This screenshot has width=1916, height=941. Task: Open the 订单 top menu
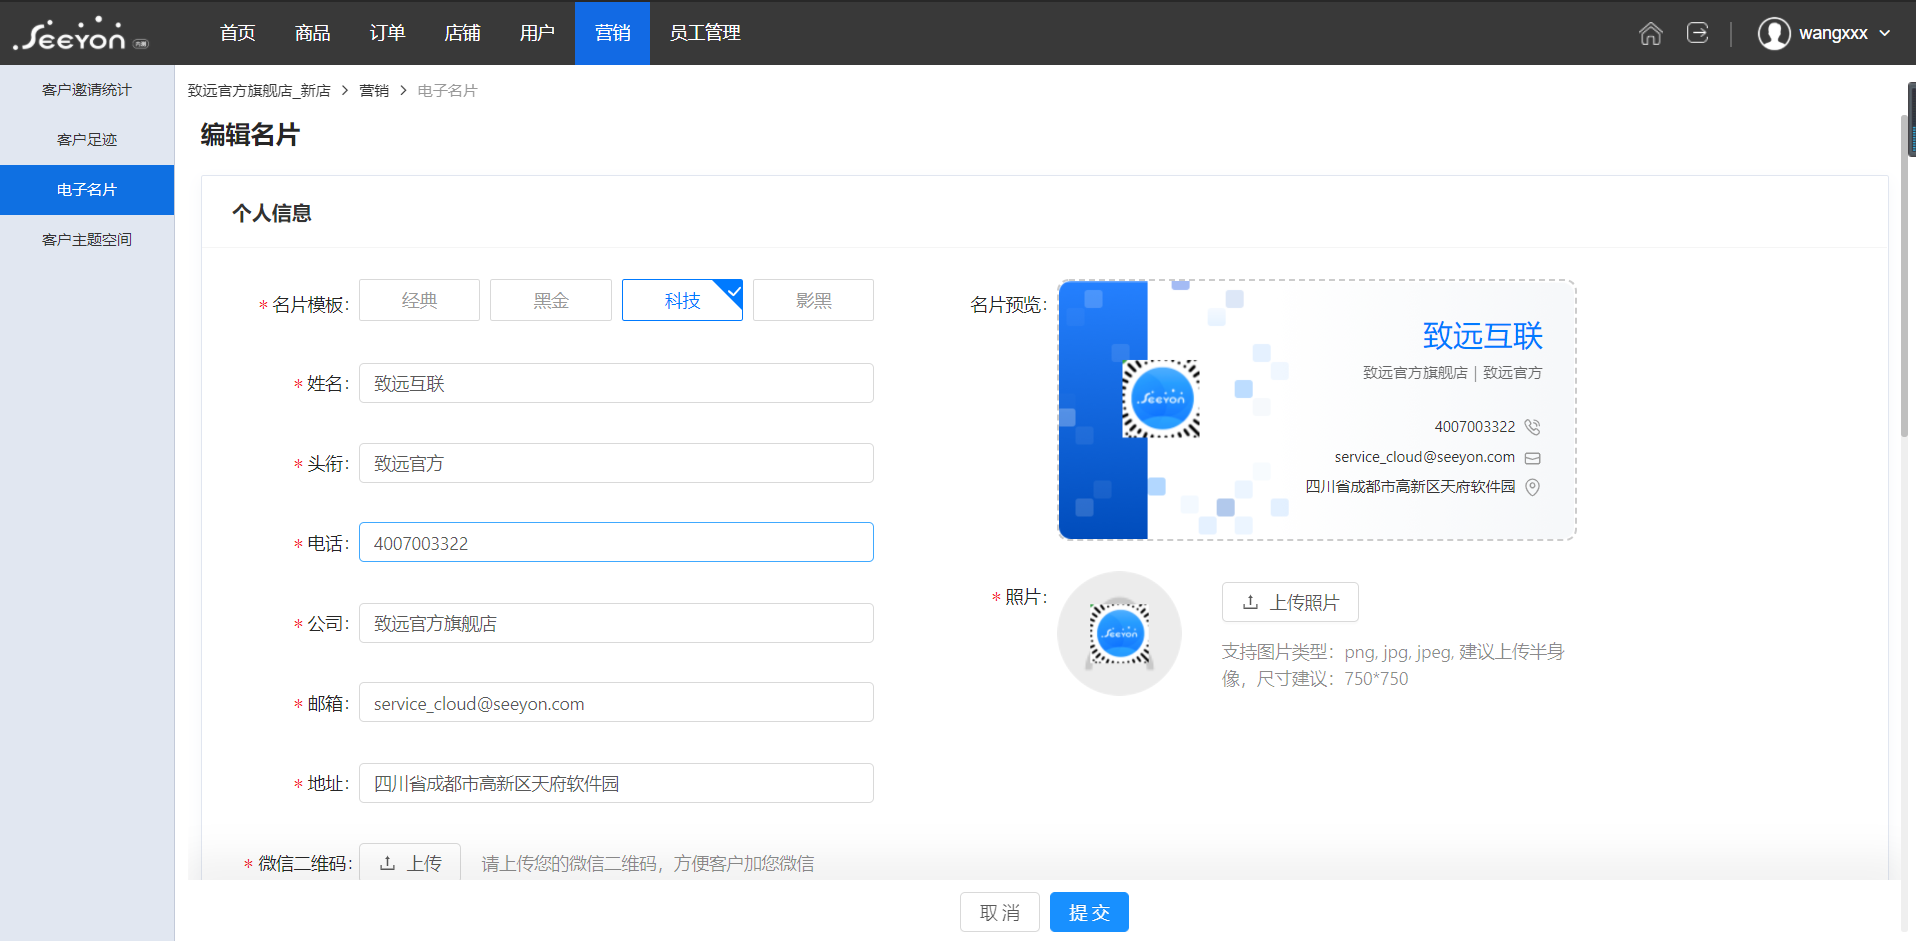(387, 33)
